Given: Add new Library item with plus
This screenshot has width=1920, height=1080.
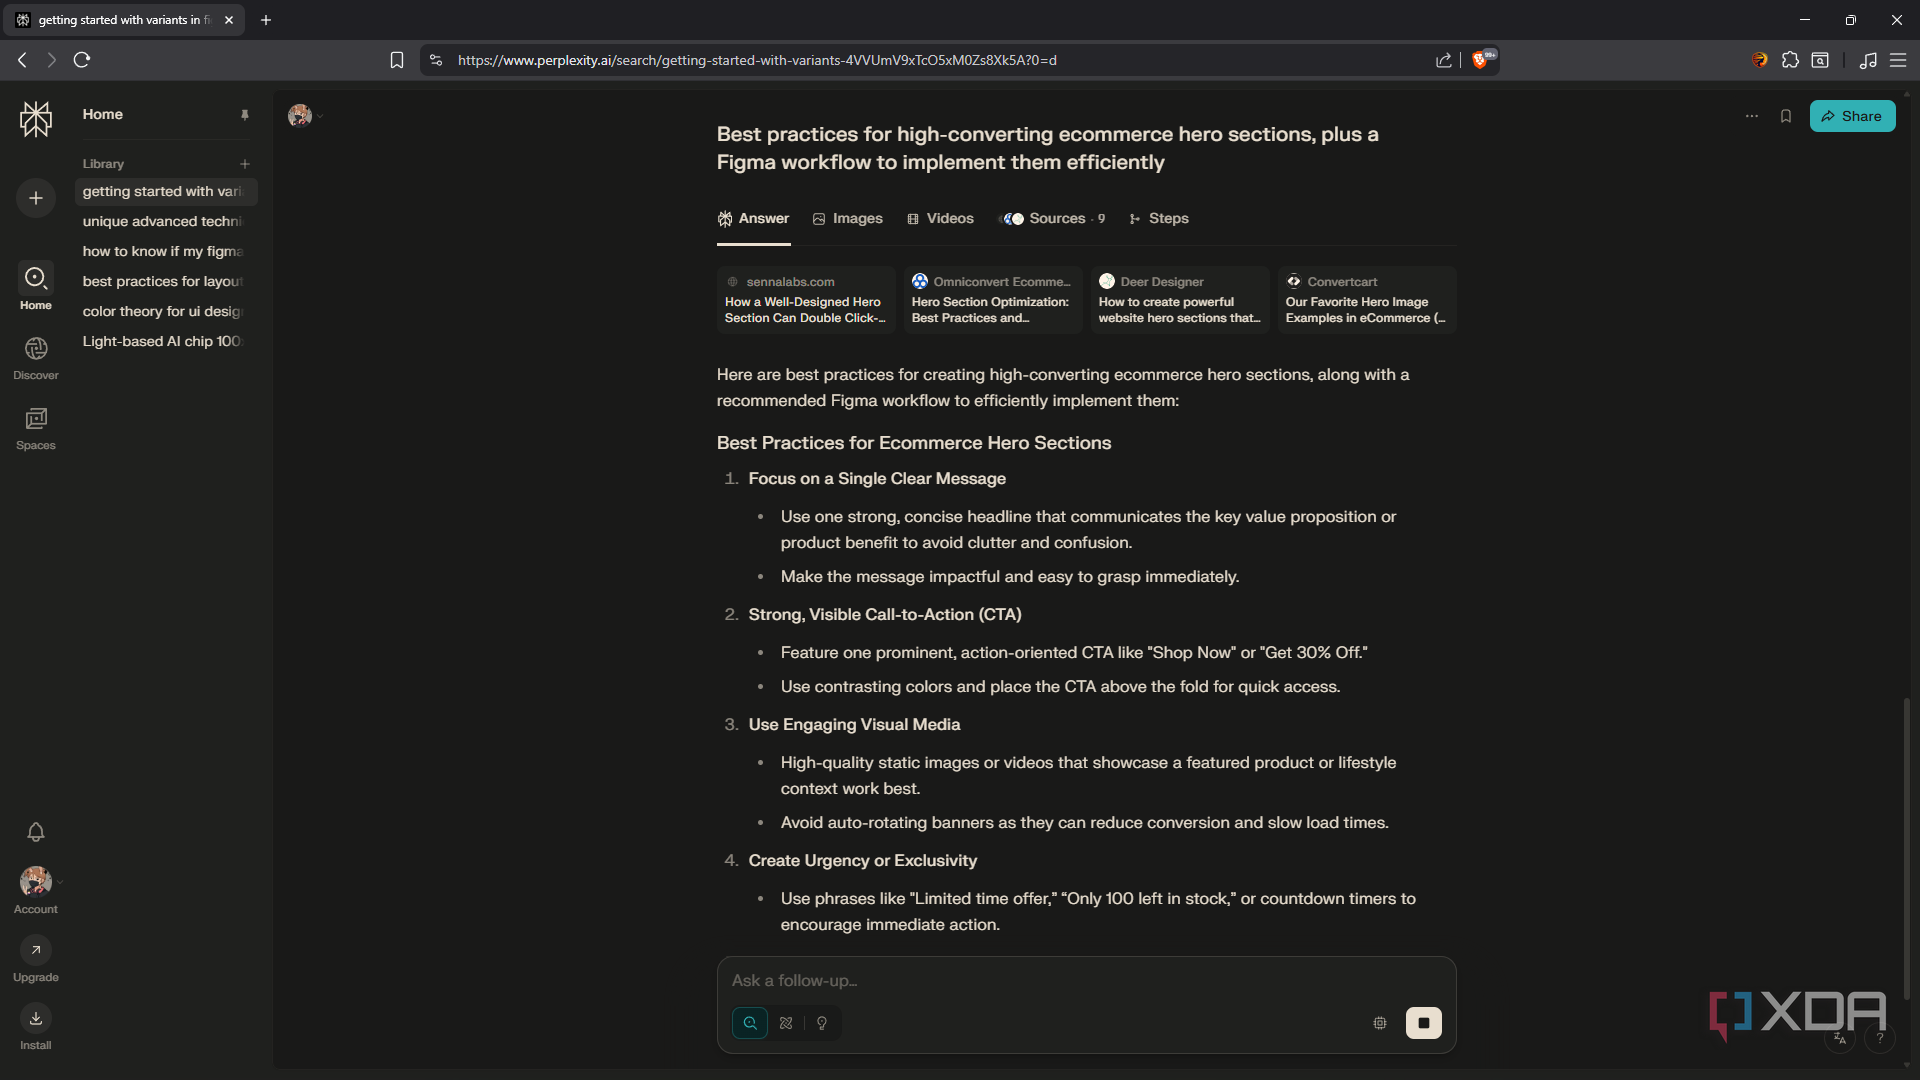Looking at the screenshot, I should 245,164.
